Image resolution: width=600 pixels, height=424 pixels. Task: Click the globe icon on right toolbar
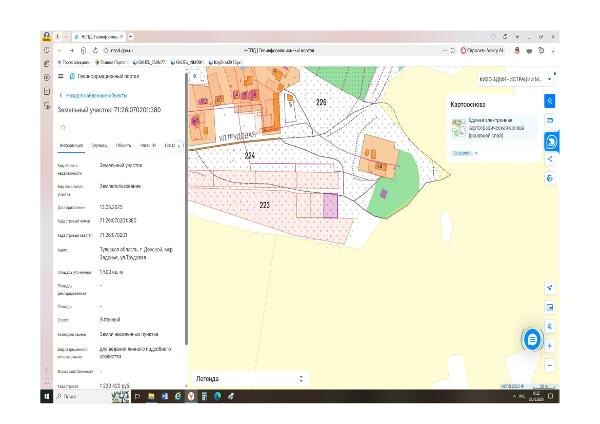pyautogui.click(x=549, y=178)
